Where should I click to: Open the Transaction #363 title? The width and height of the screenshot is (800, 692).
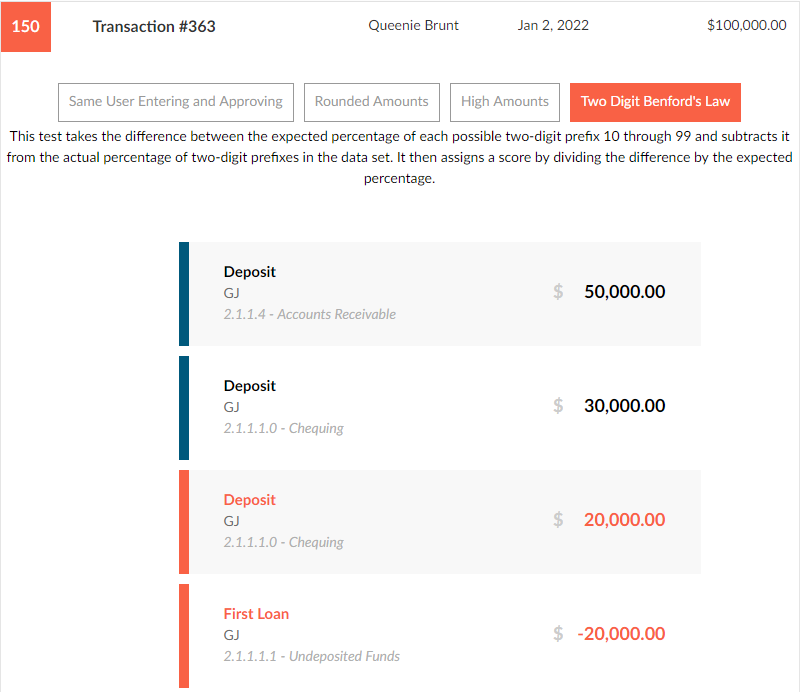pos(154,26)
